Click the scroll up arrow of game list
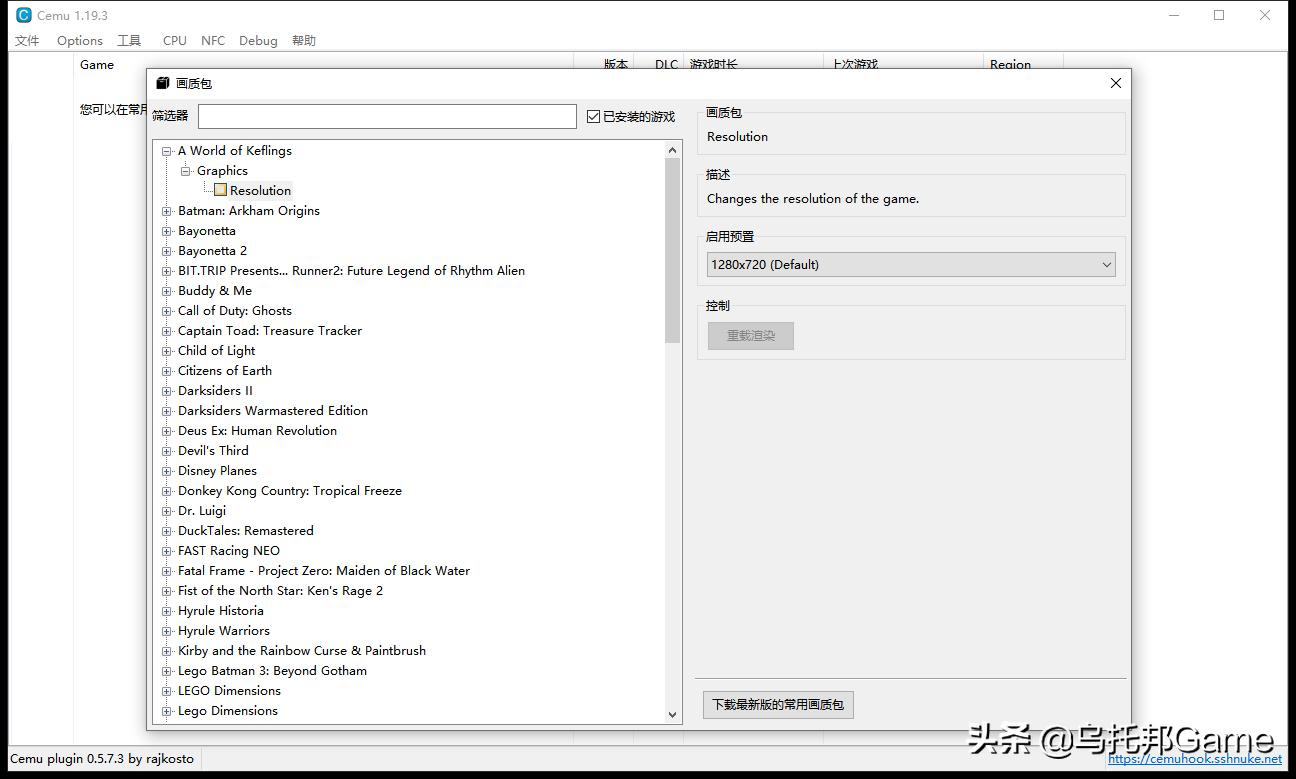 (x=673, y=150)
